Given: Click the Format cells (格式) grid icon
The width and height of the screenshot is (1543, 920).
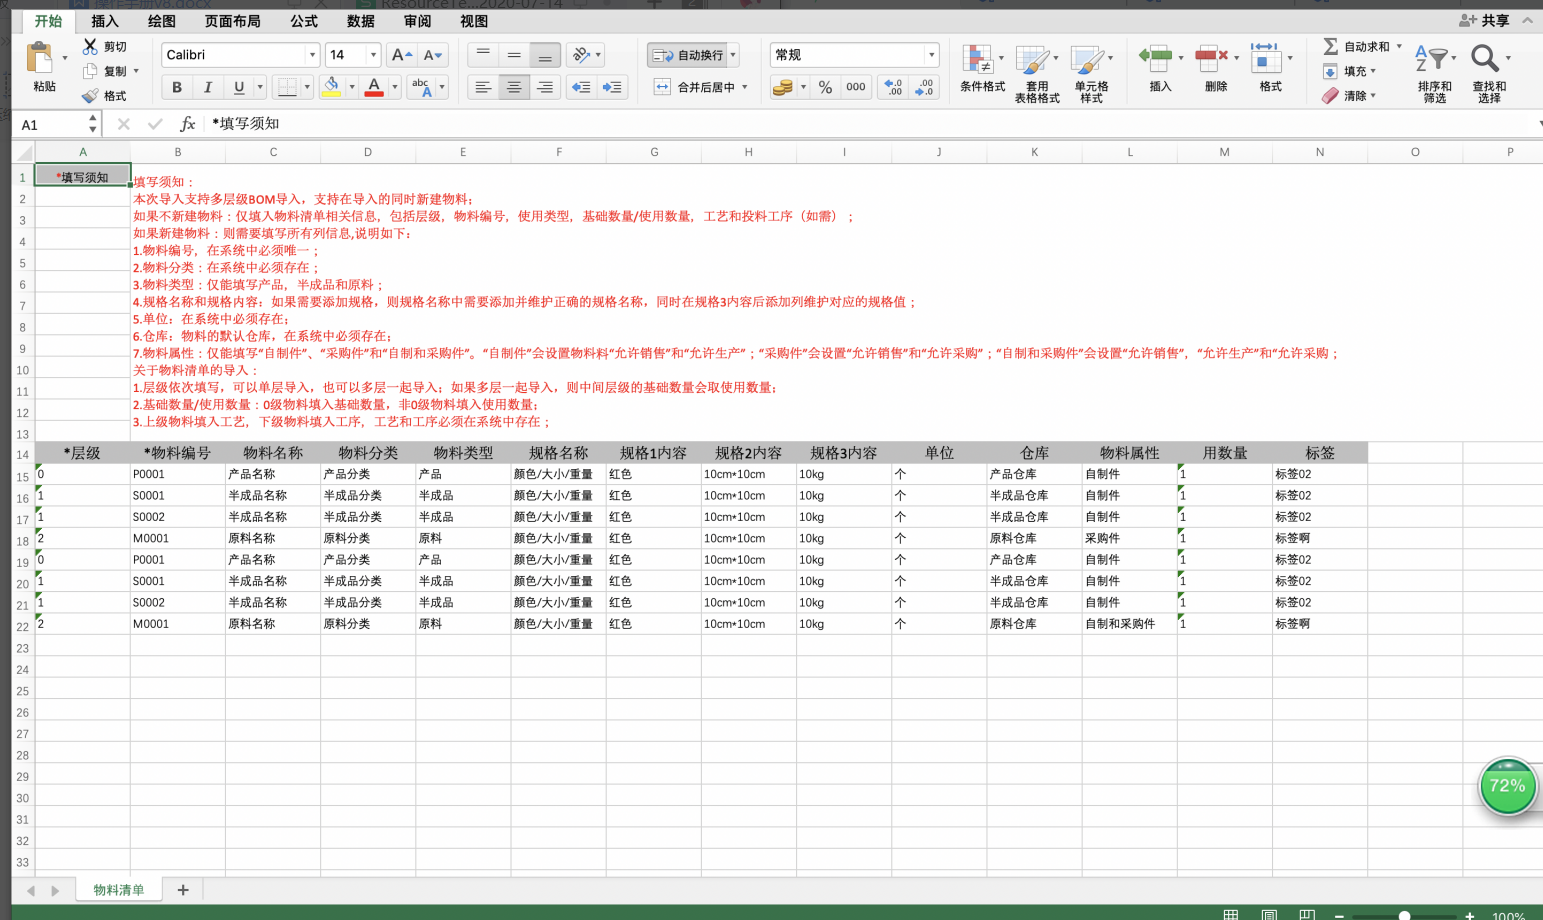Looking at the screenshot, I should coord(1266,58).
